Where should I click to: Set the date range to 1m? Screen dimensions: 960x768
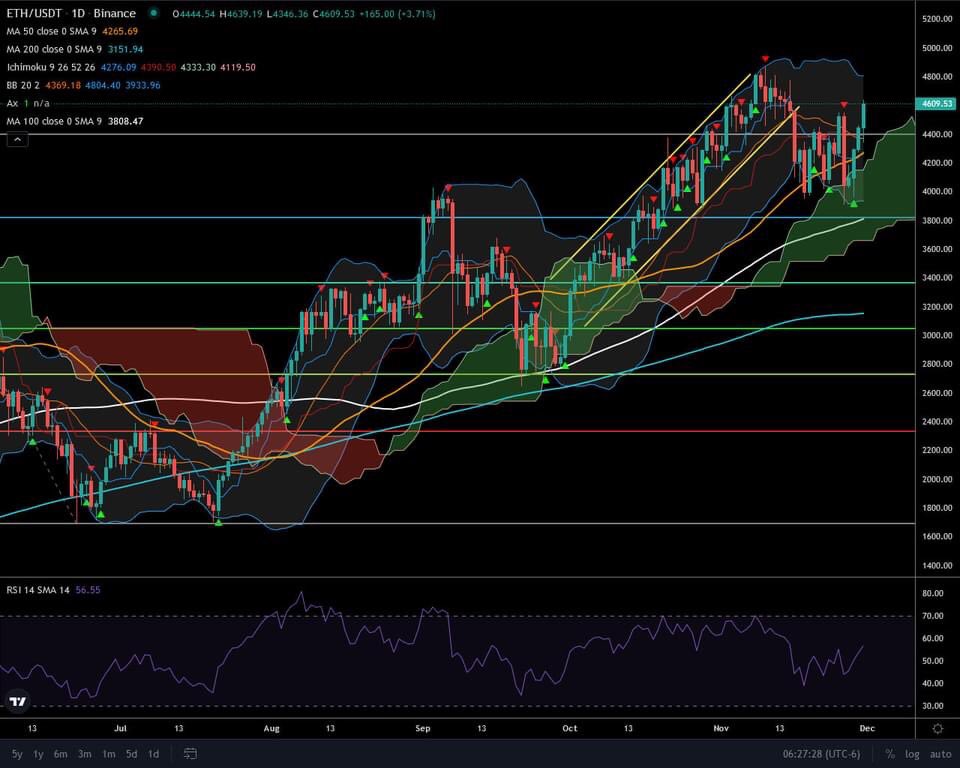(108, 754)
